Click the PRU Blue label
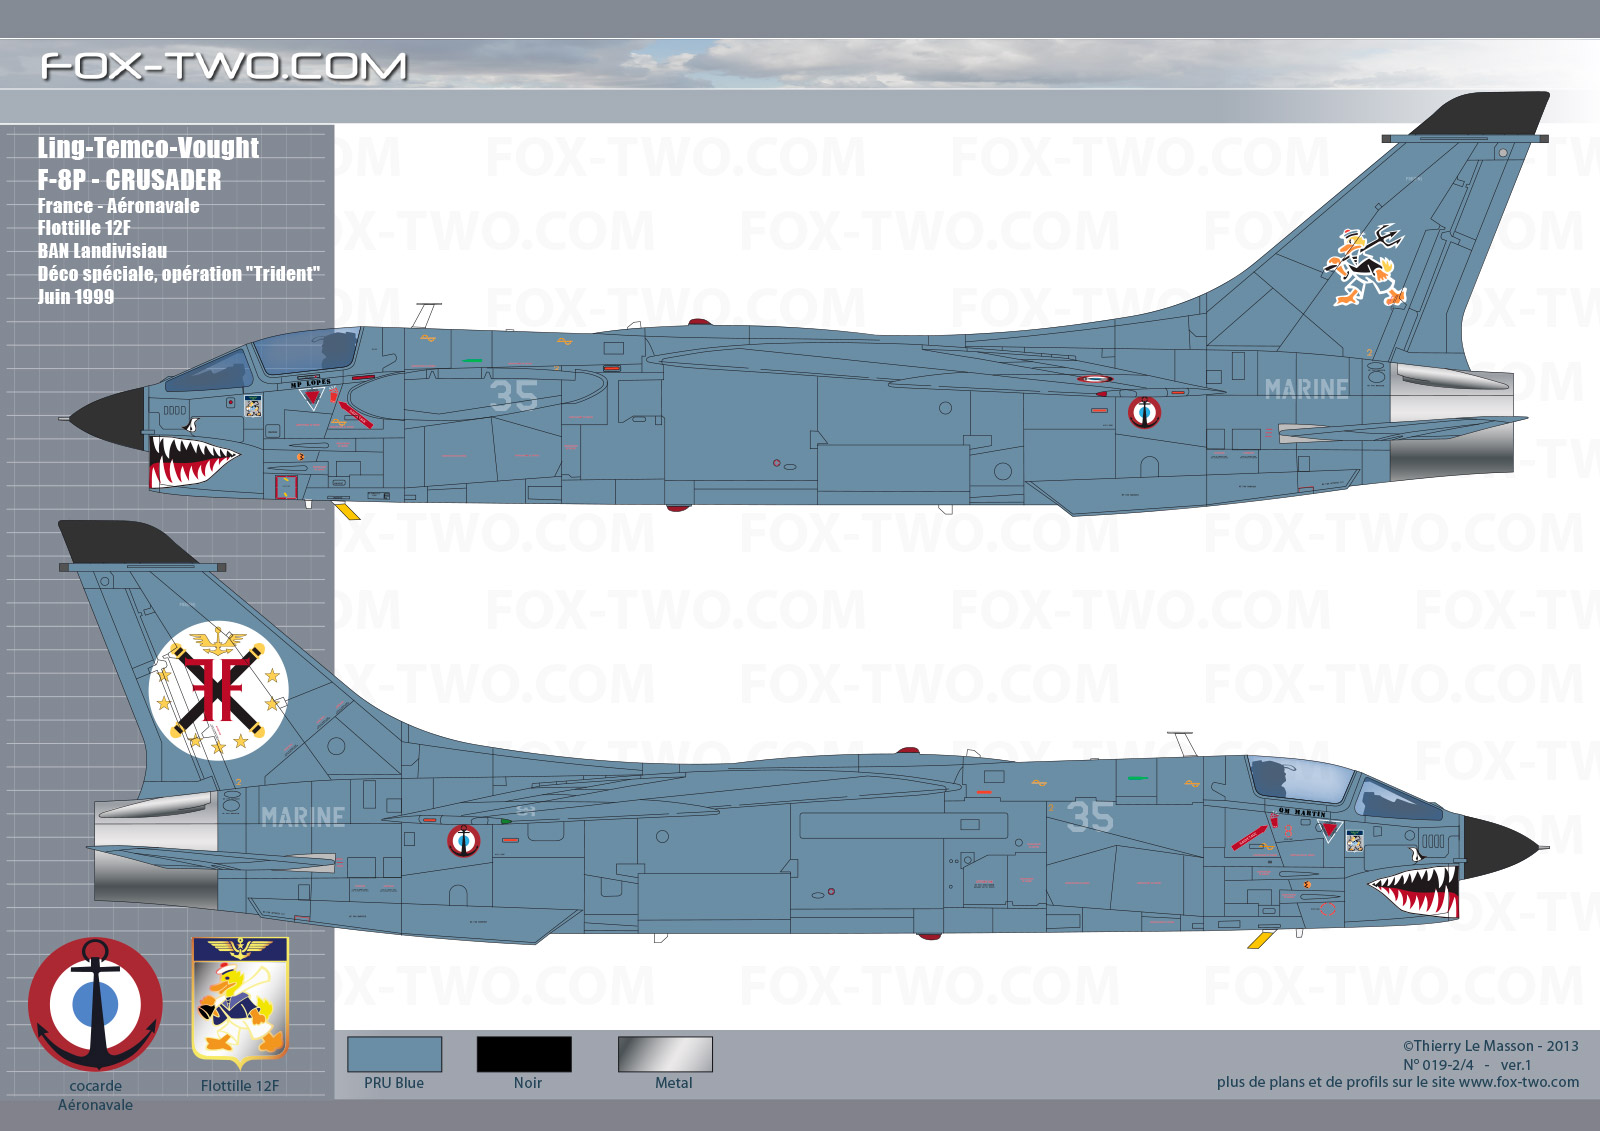 tap(394, 1083)
